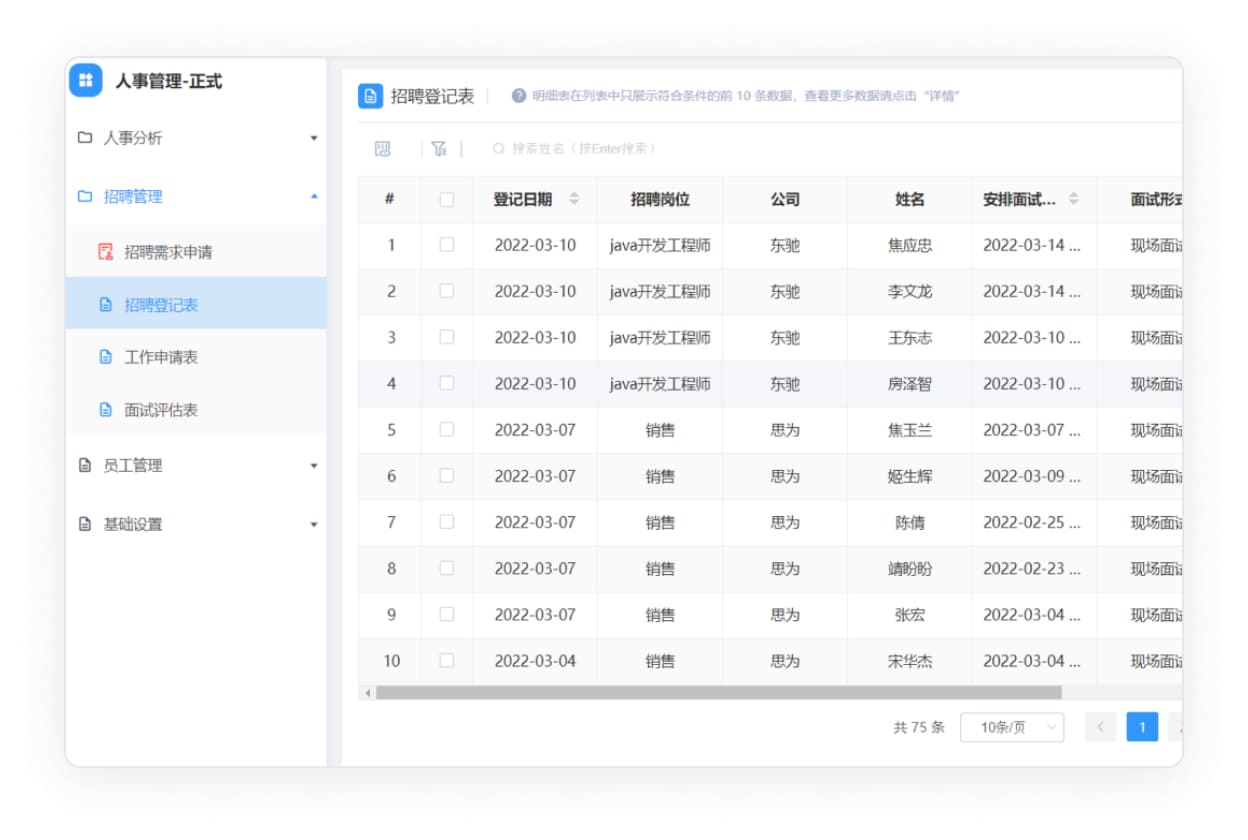Image resolution: width=1248 pixels, height=840 pixels.
Task: Check the checkbox for row 1 (焦应忠)
Action: point(447,245)
